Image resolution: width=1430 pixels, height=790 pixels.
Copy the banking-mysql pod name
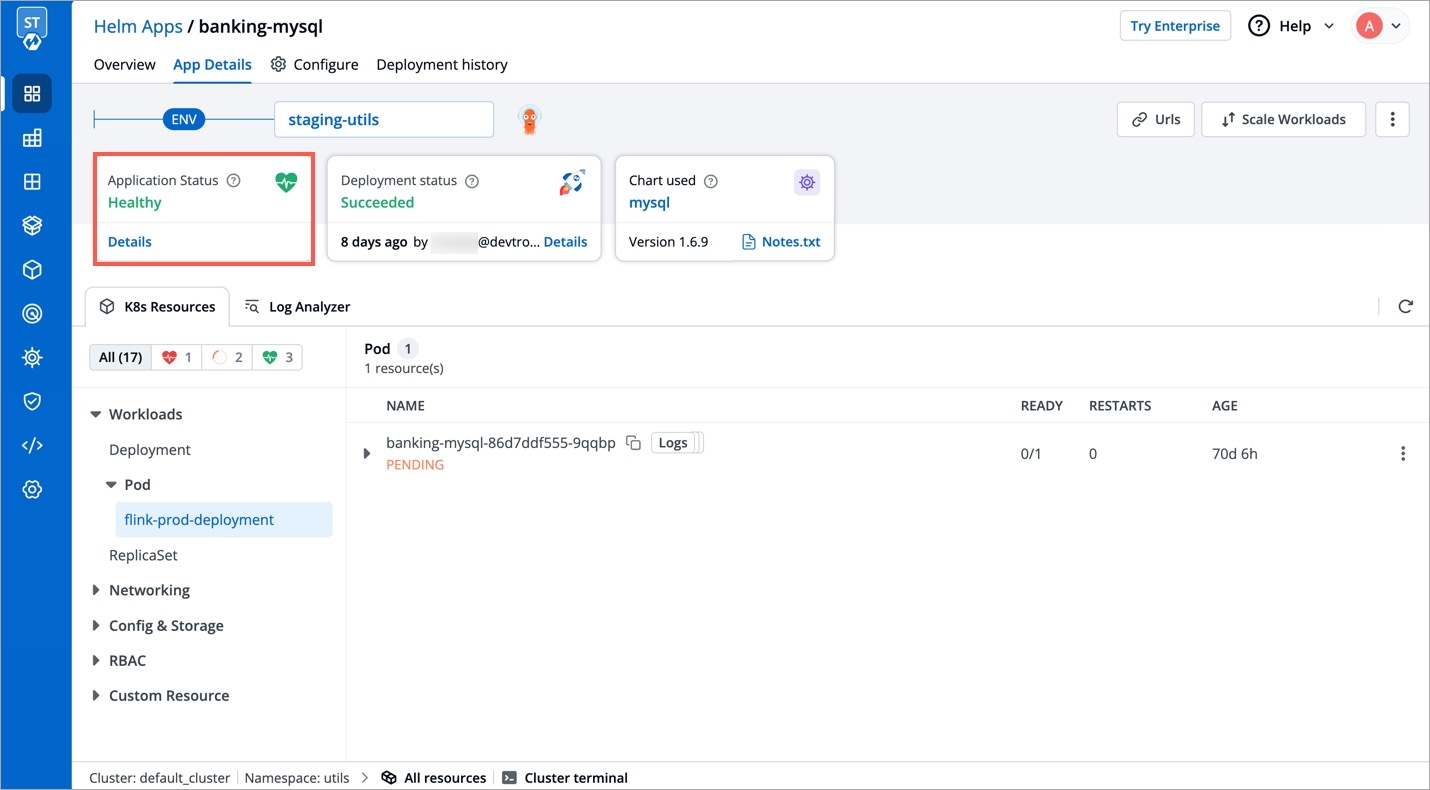633,443
